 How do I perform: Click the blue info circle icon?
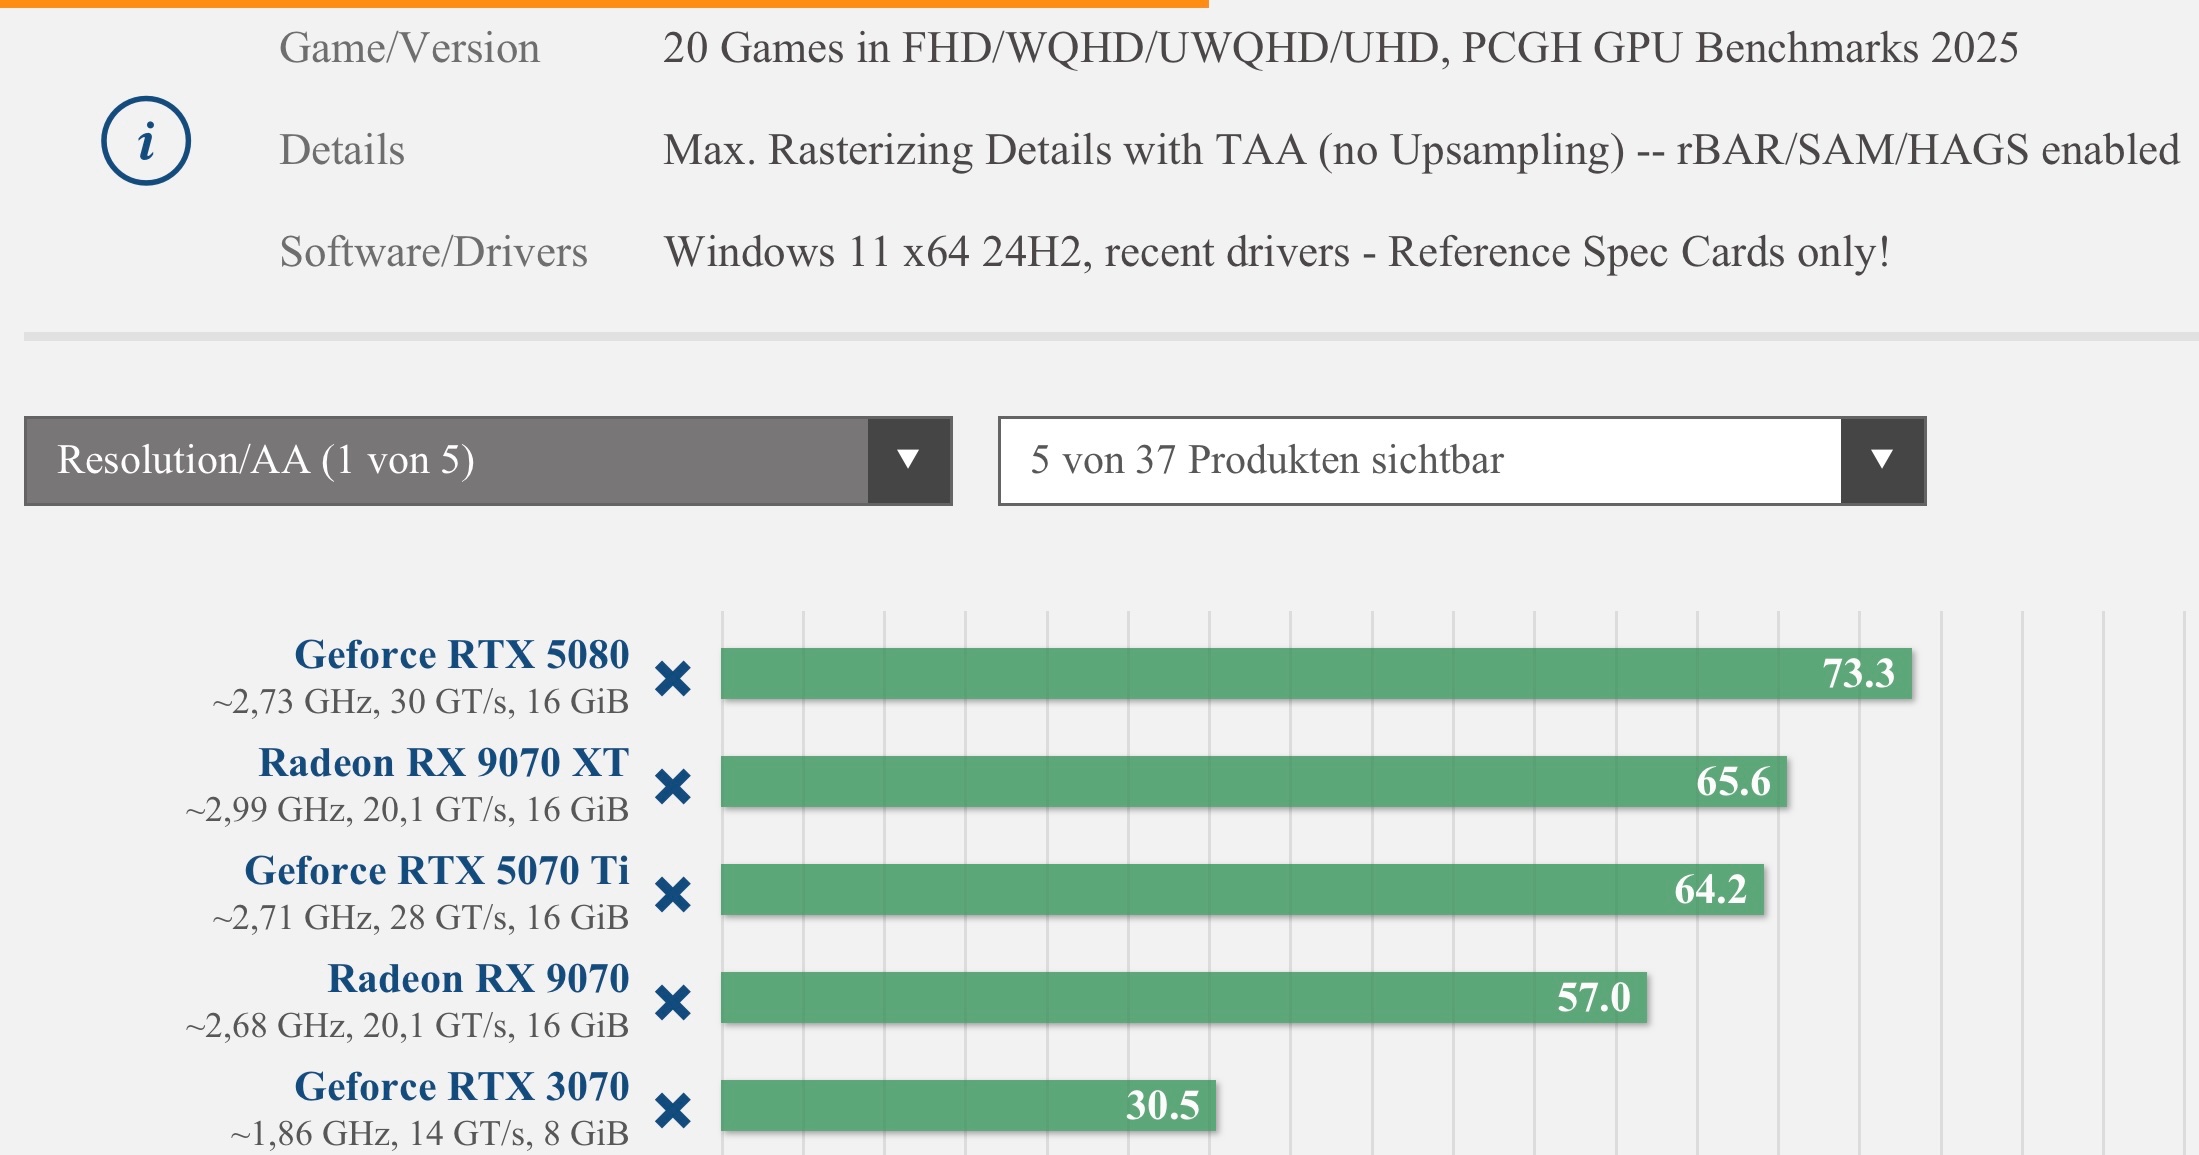coord(146,141)
